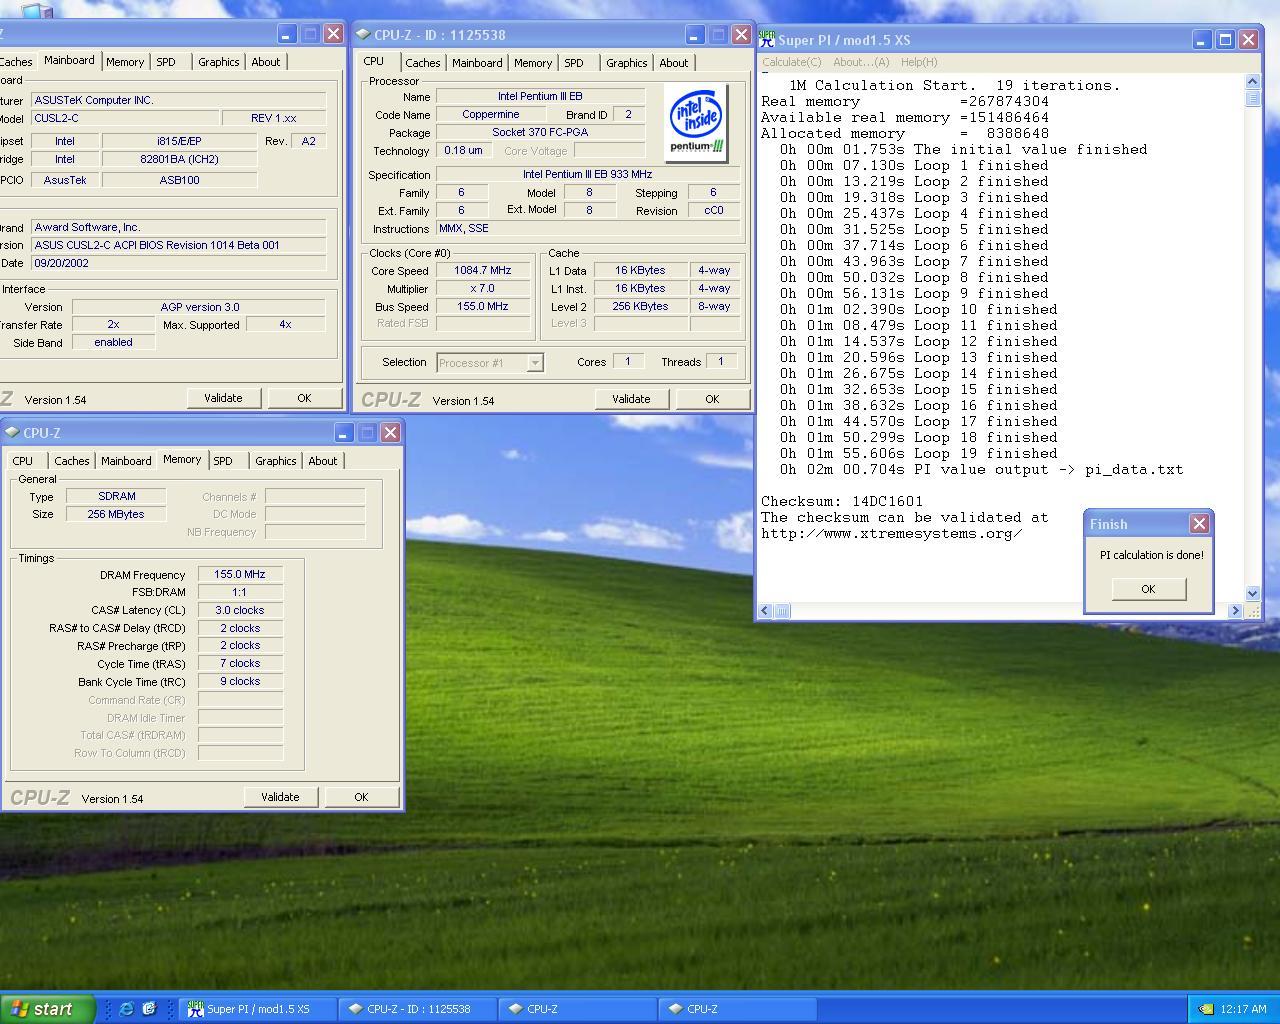
Task: Close the CPU-Z ID 1125538 window
Action: pyautogui.click(x=741, y=35)
